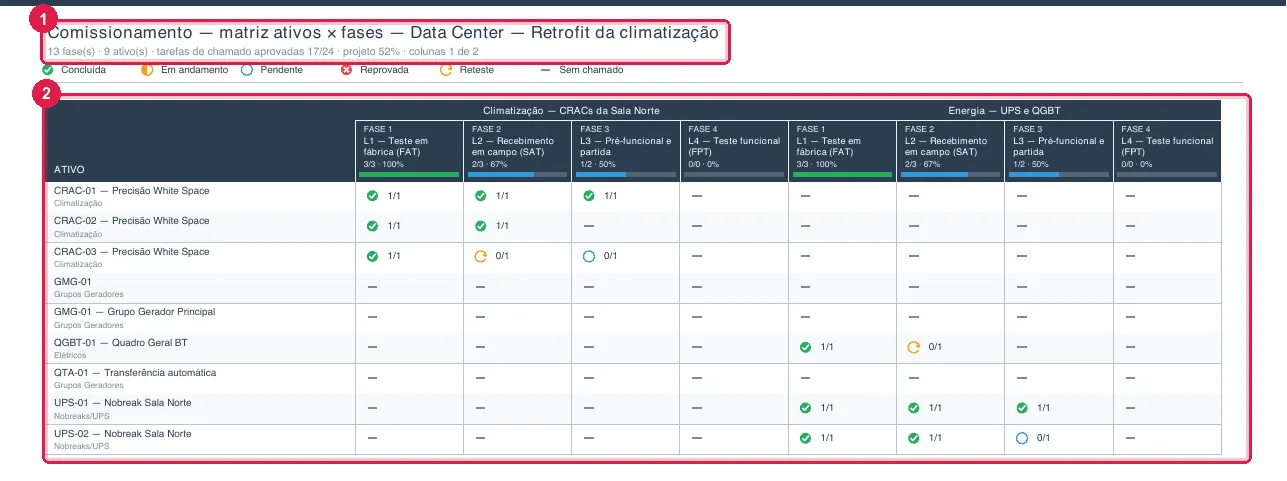Open CRAC-03 L1 FAT completed check icon
The width and height of the screenshot is (1287, 481).
(373, 256)
